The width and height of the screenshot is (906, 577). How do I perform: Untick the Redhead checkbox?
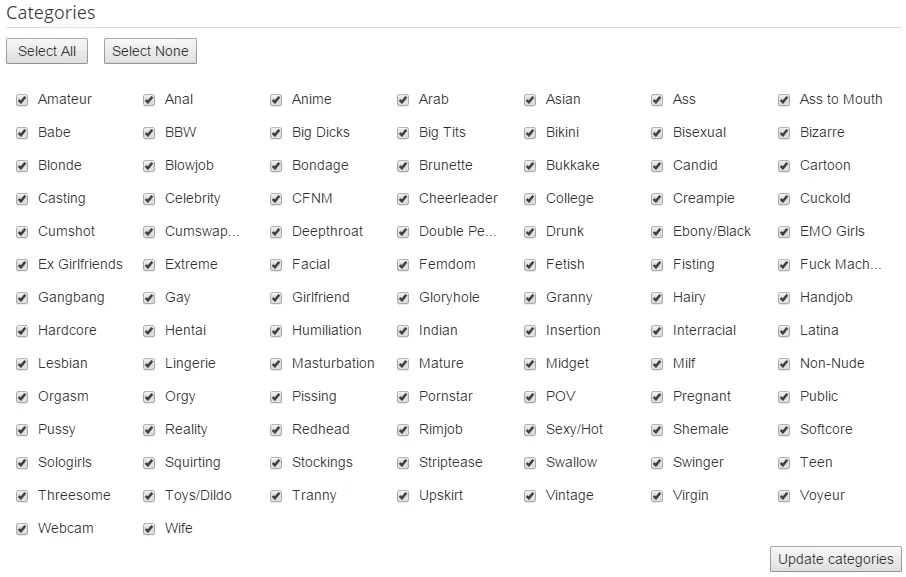[276, 430]
